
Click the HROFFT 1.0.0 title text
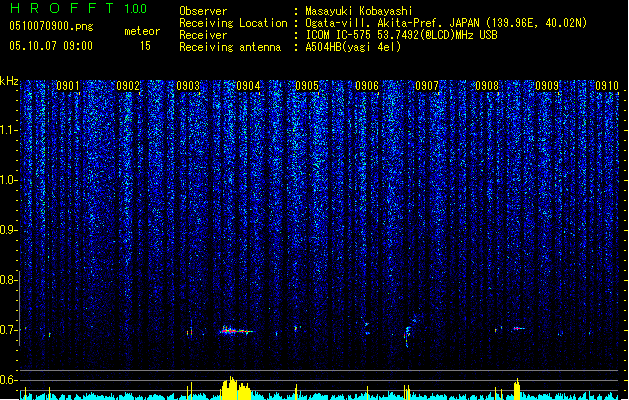tap(78, 8)
